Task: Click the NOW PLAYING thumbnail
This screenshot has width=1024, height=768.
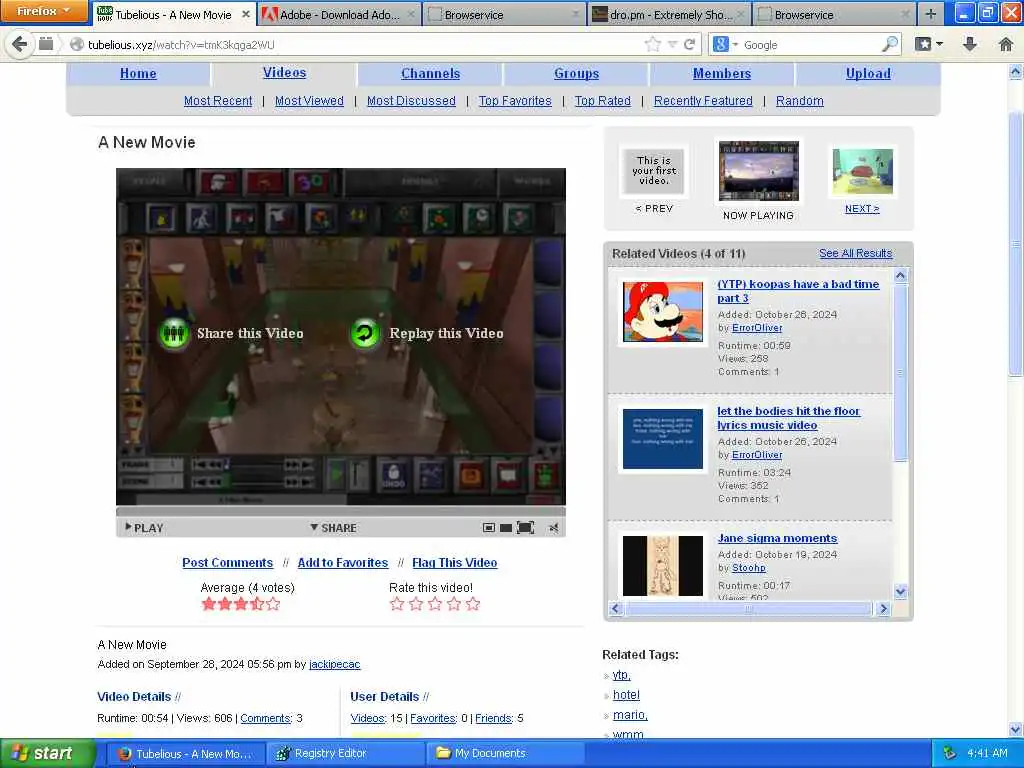Action: point(758,171)
